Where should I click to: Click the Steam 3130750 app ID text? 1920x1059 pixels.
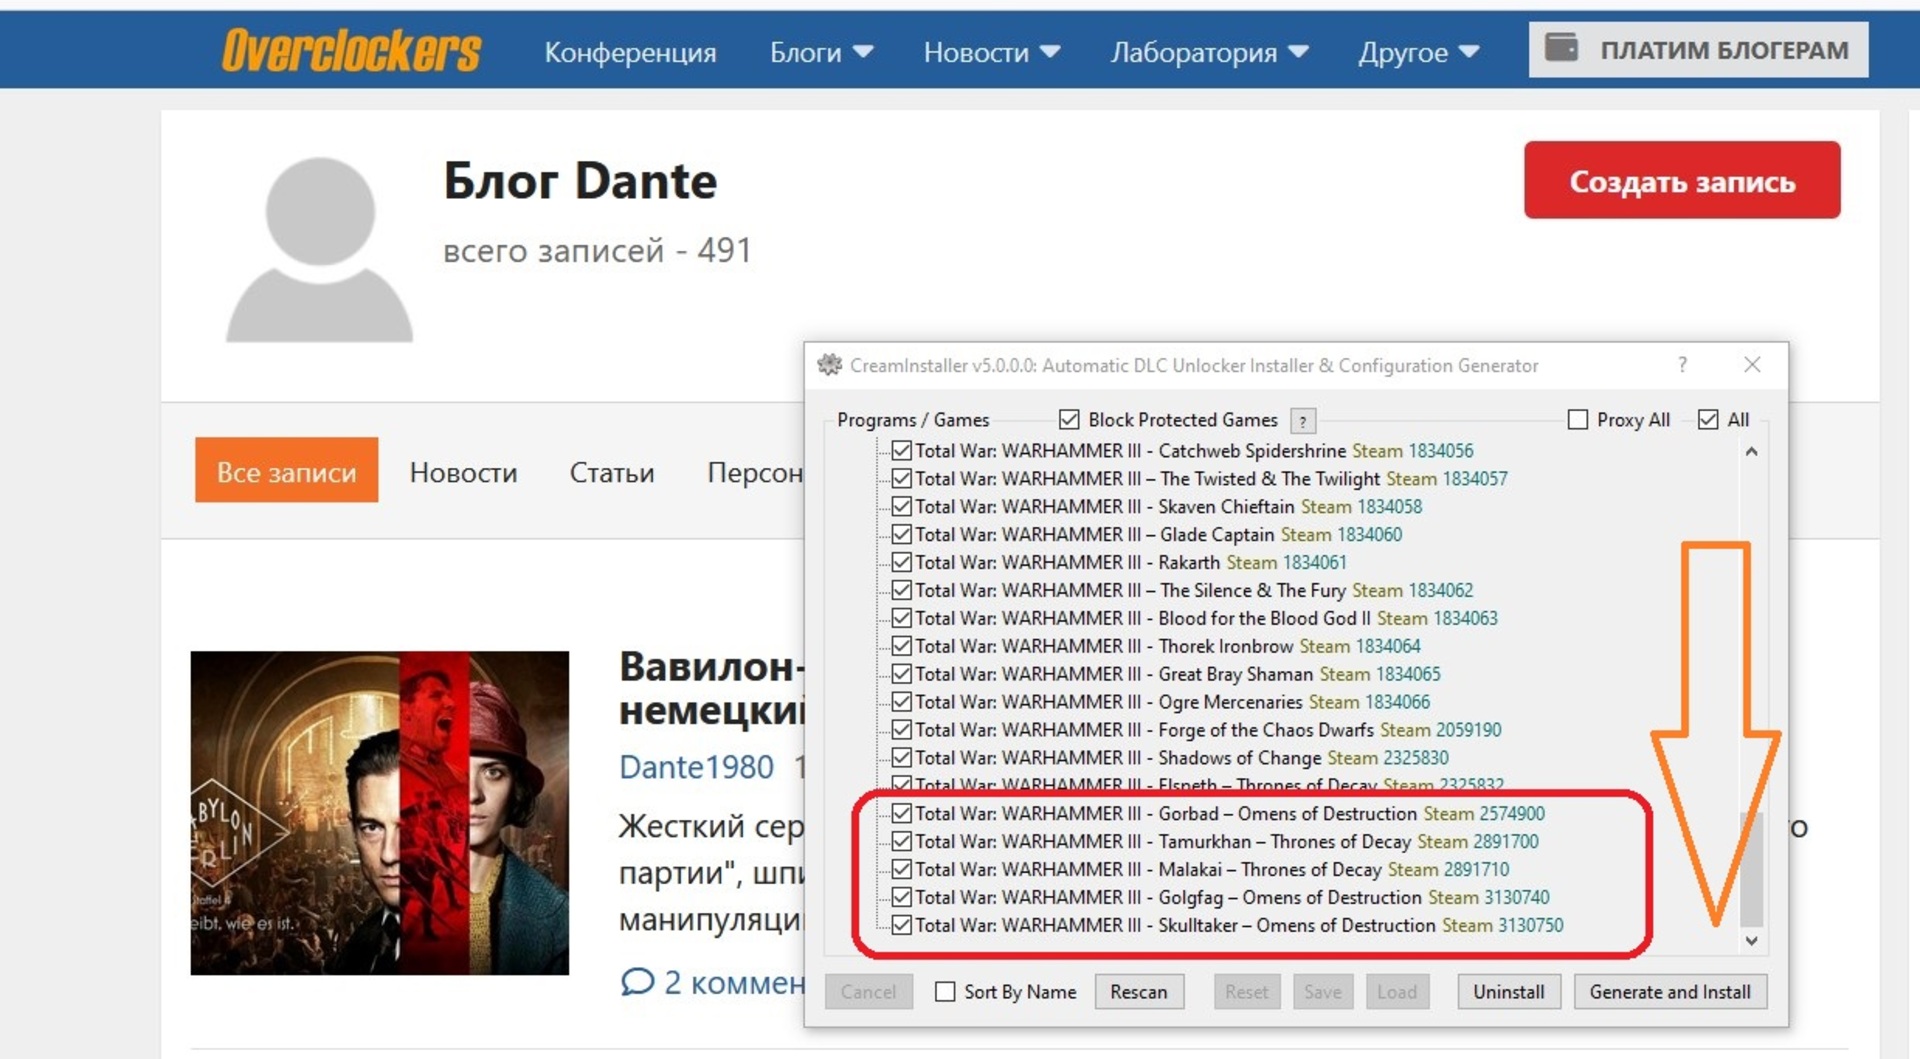[x=1502, y=926]
